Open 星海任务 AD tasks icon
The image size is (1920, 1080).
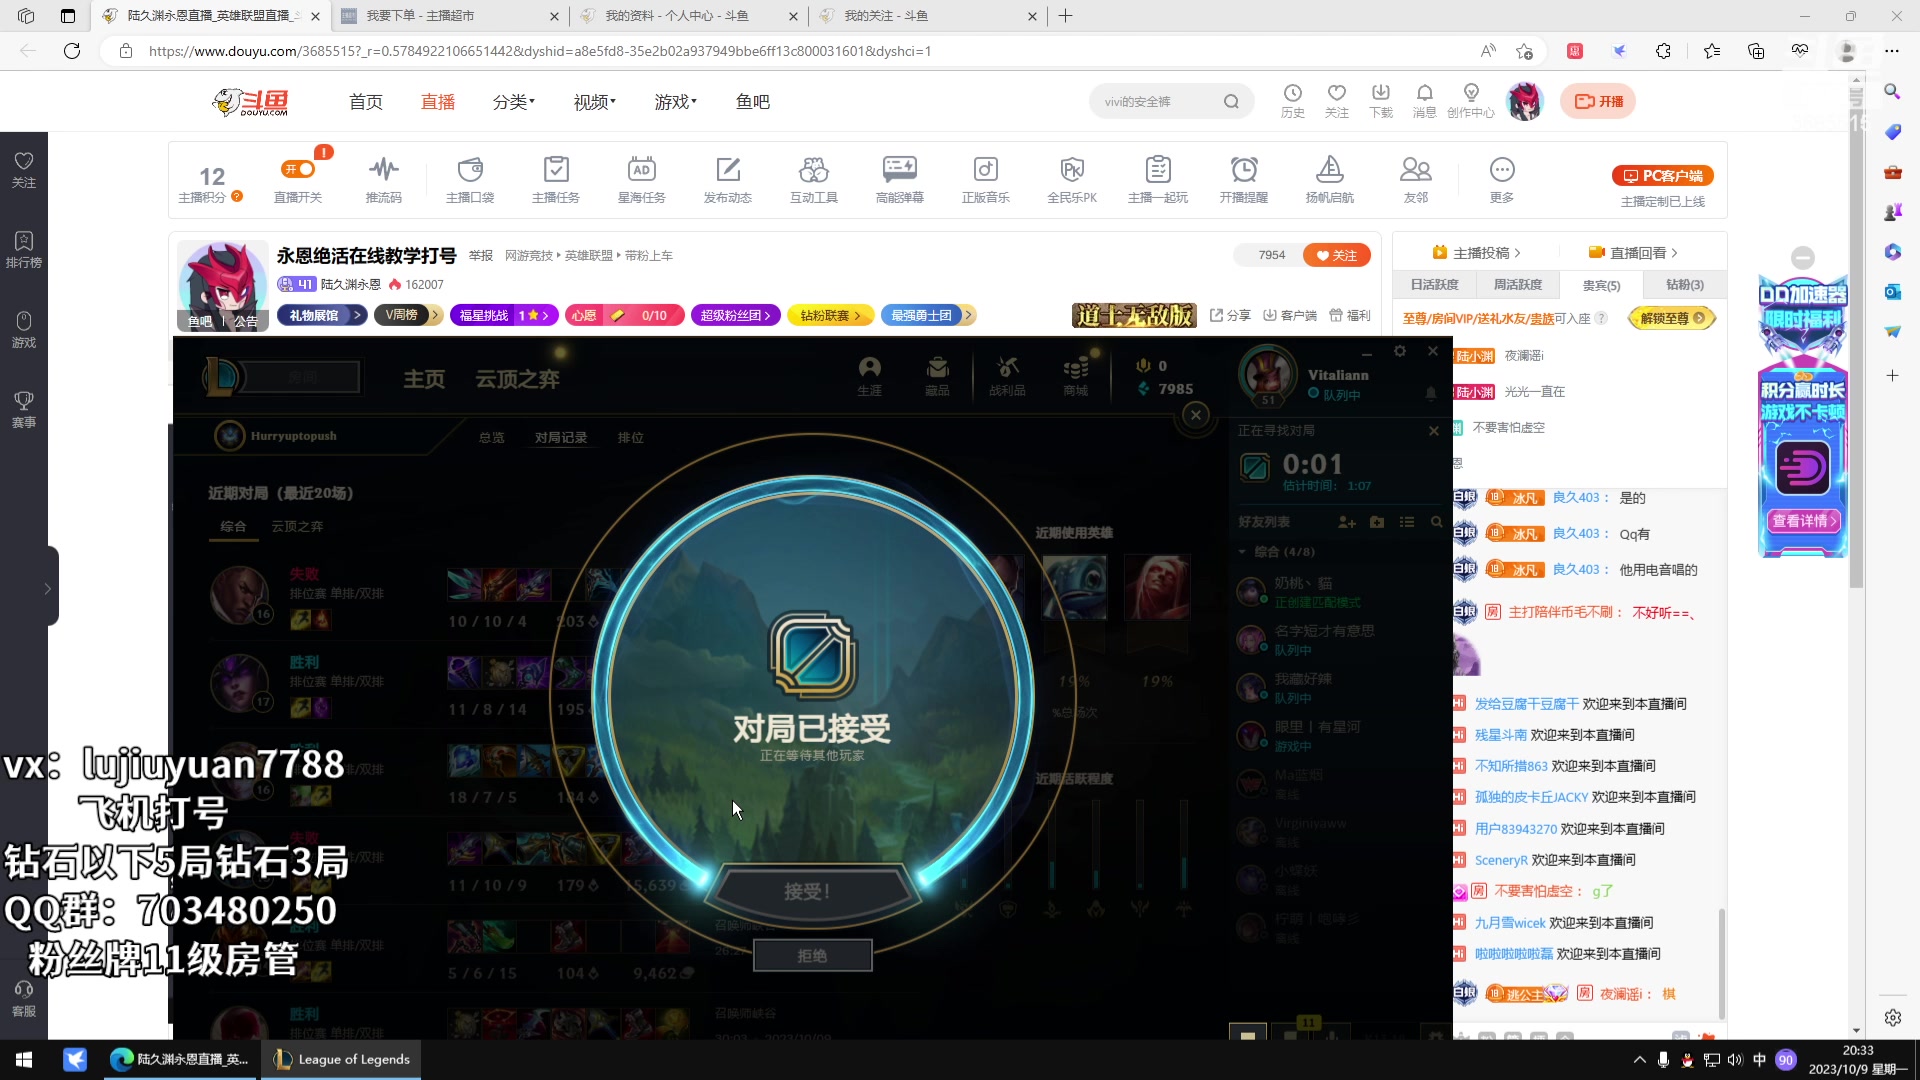(642, 179)
